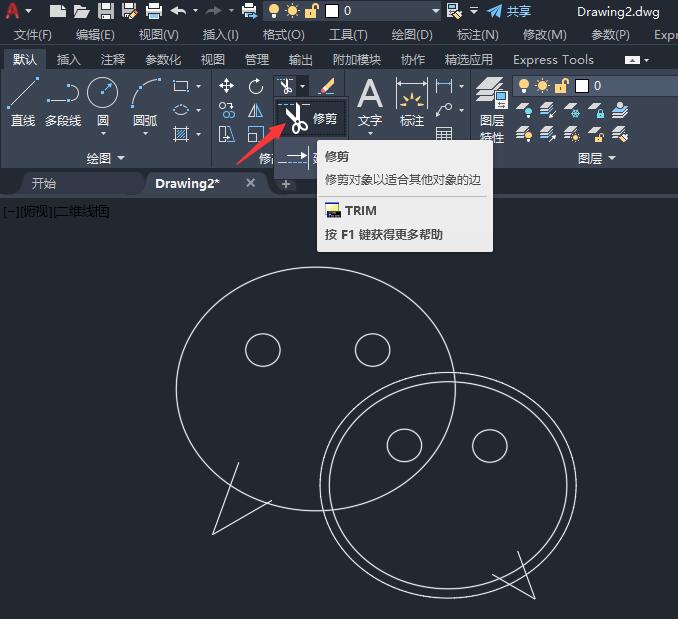
Task: Open the Circle tool dropdown arrow
Action: (103, 134)
